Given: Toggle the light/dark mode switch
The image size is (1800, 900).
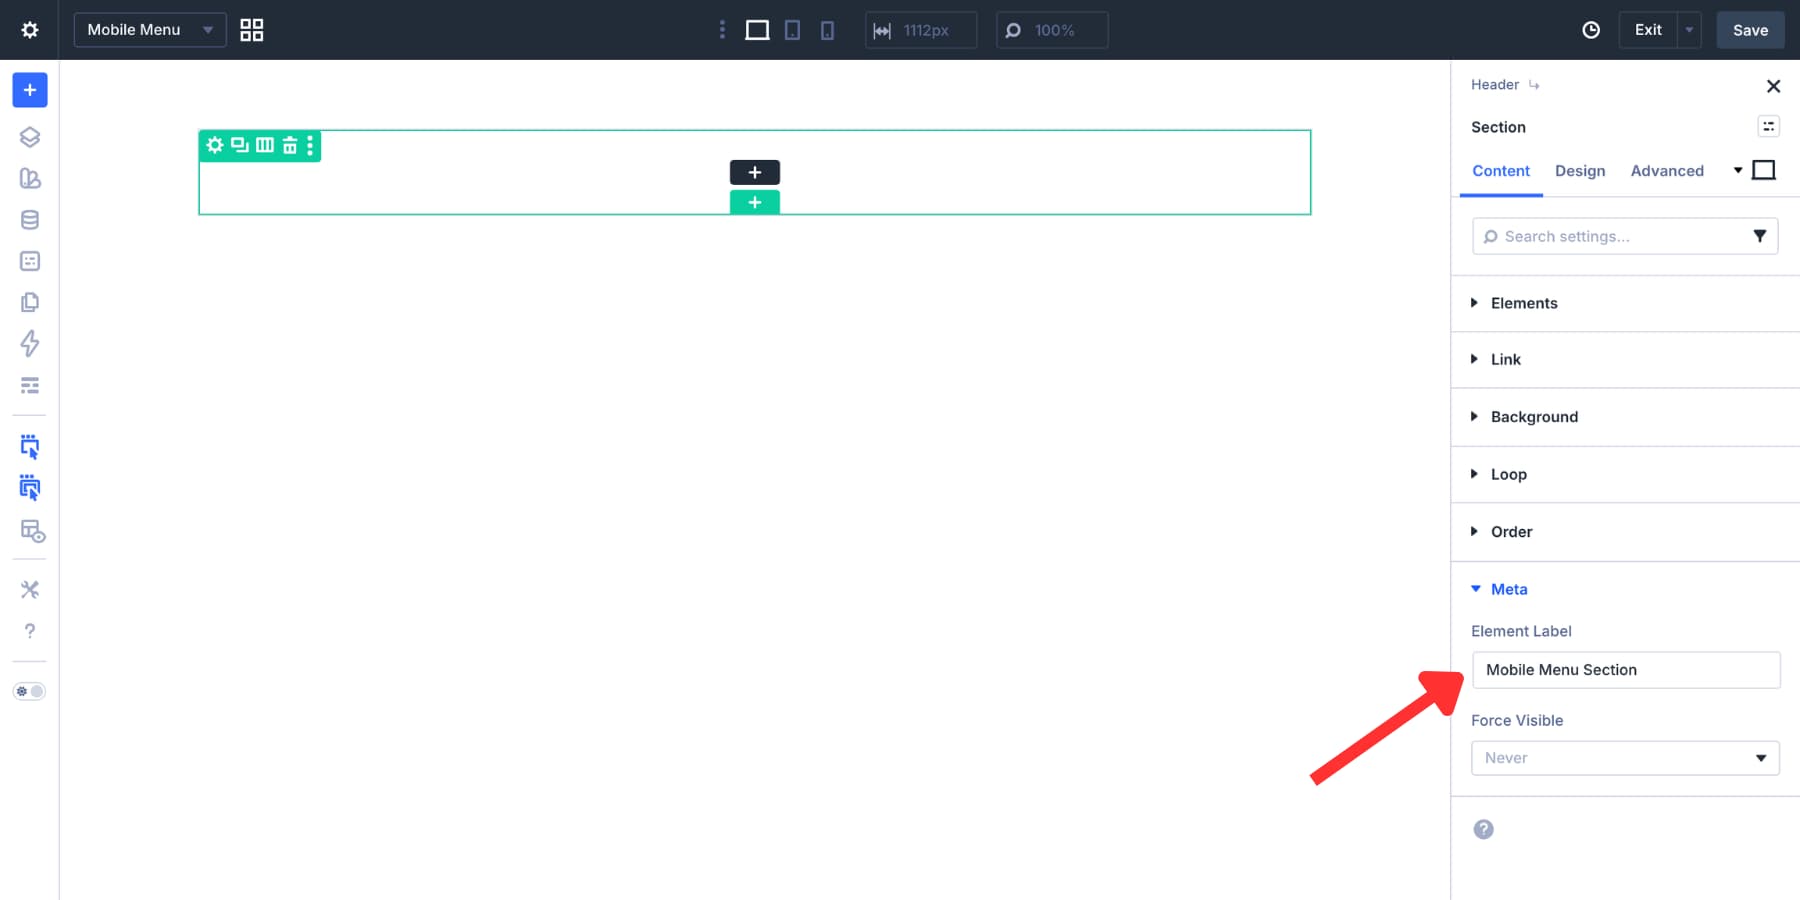Looking at the screenshot, I should (29, 691).
